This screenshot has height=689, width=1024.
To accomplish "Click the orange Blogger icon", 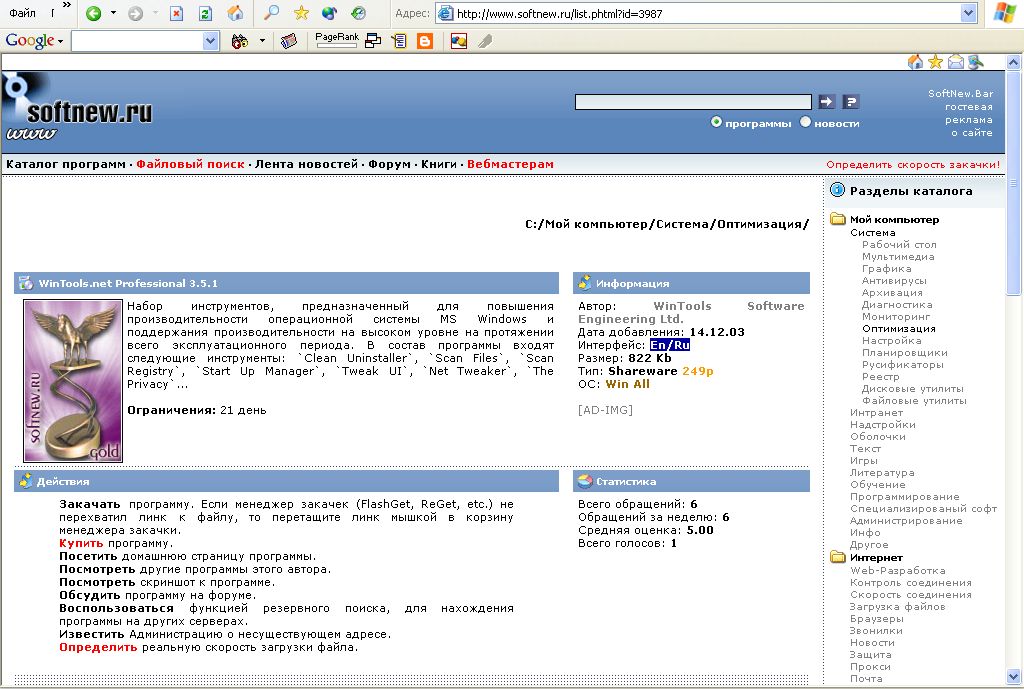I will coord(425,41).
